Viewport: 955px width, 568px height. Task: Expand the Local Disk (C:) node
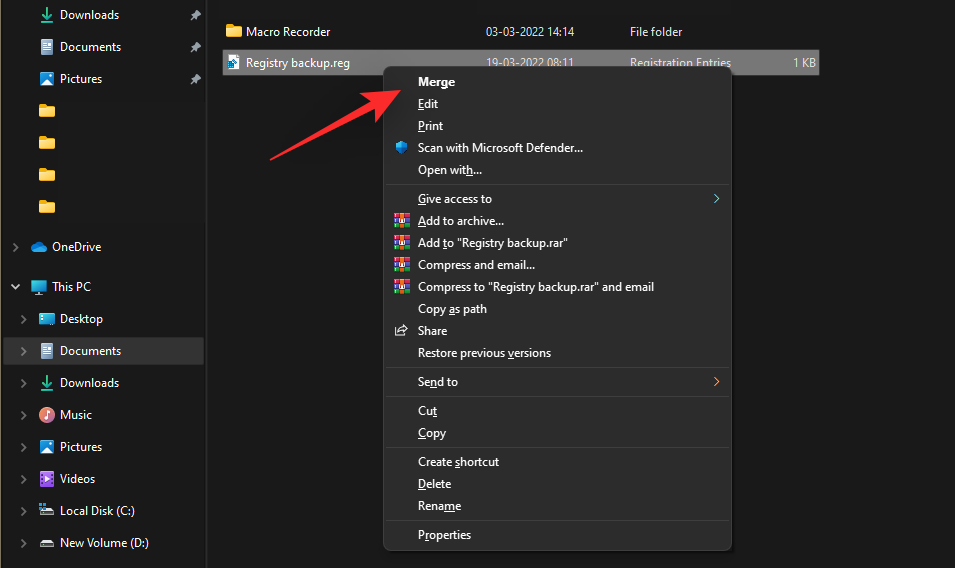pos(23,511)
